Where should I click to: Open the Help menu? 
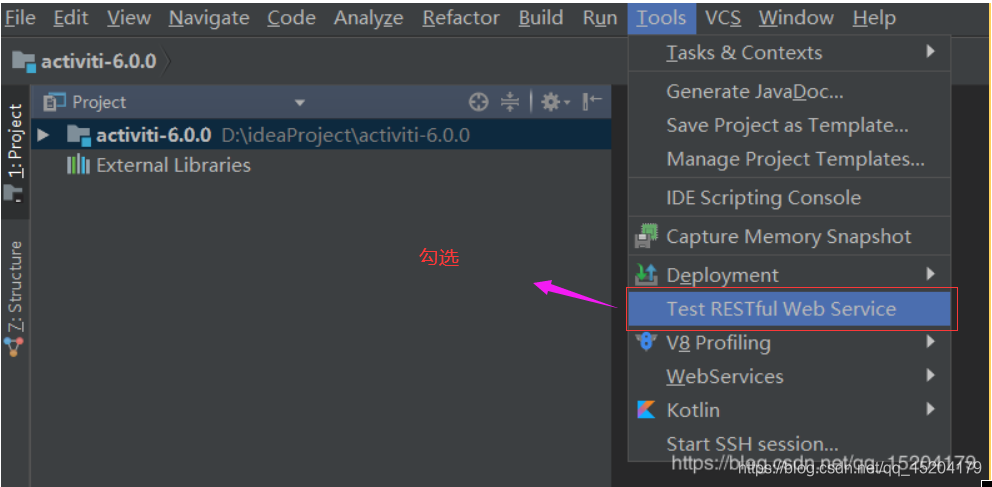pos(874,18)
